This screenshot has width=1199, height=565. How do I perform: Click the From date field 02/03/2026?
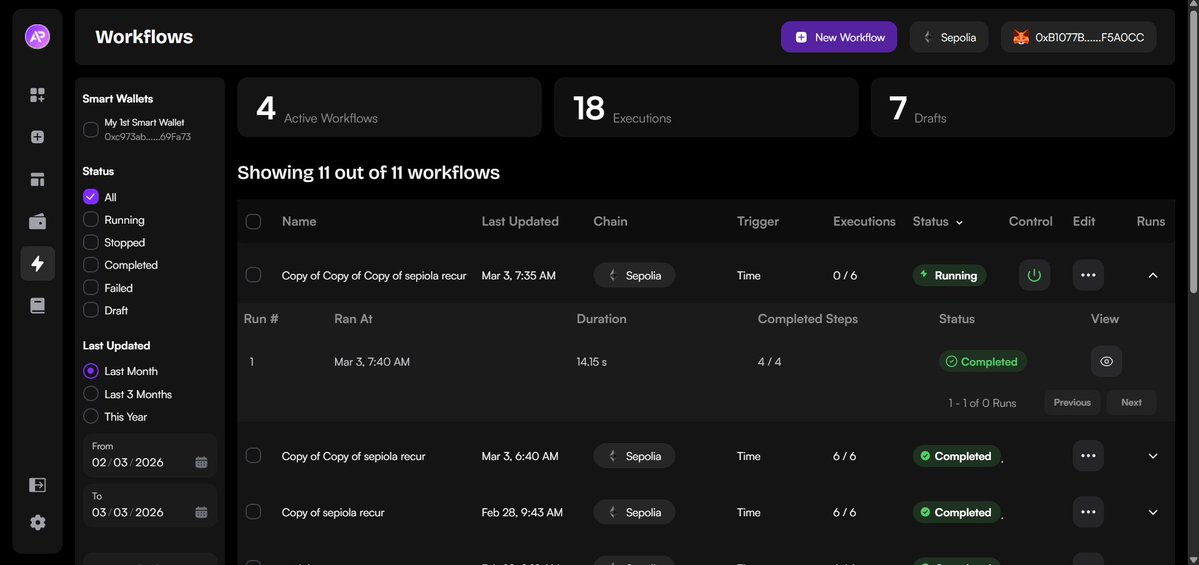[150, 456]
